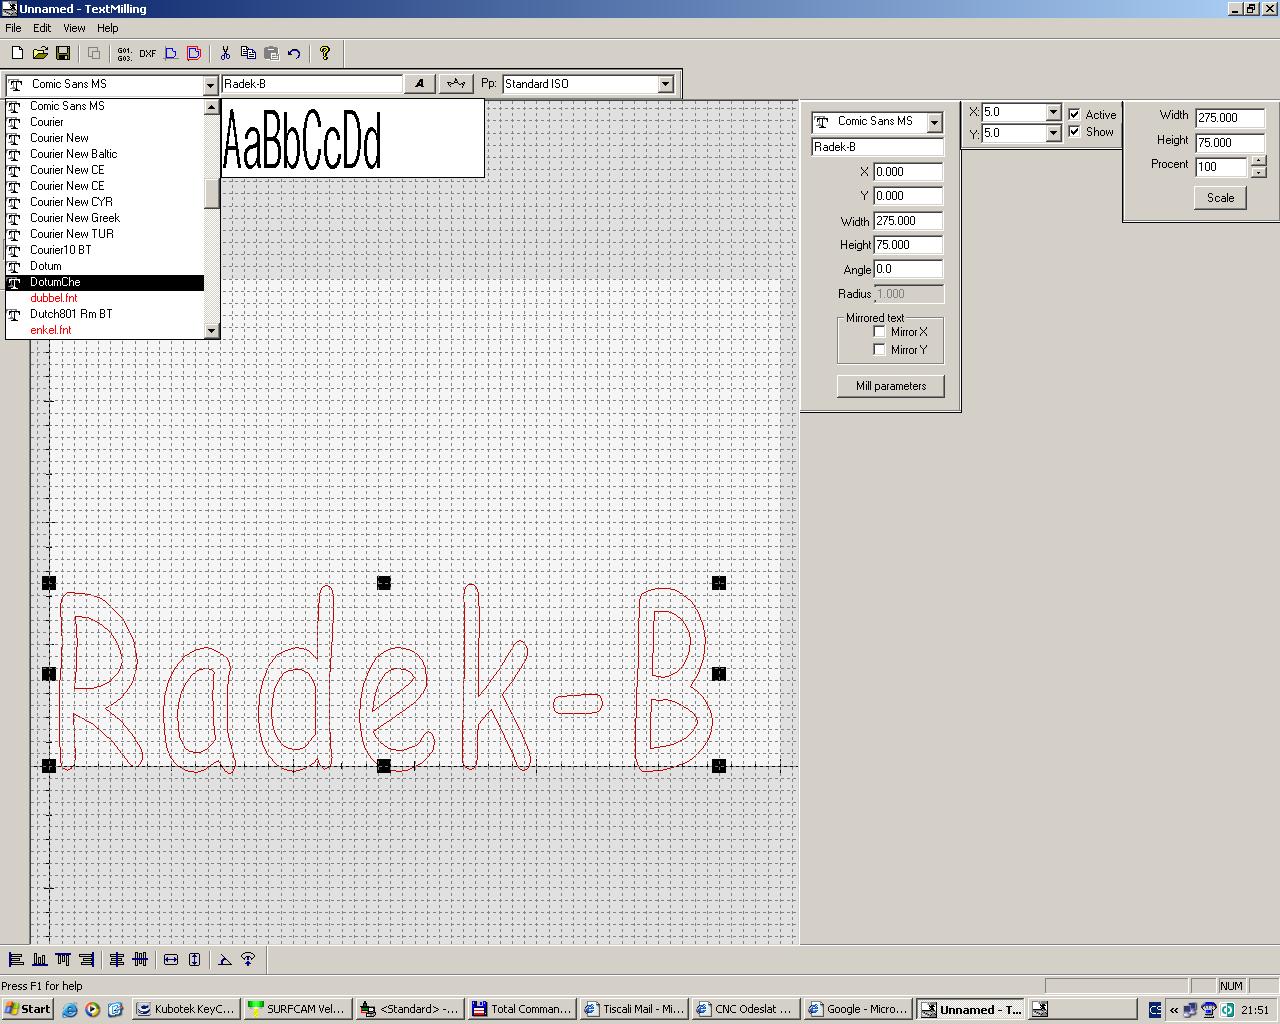
Task: Open the View menu
Action: coord(74,28)
